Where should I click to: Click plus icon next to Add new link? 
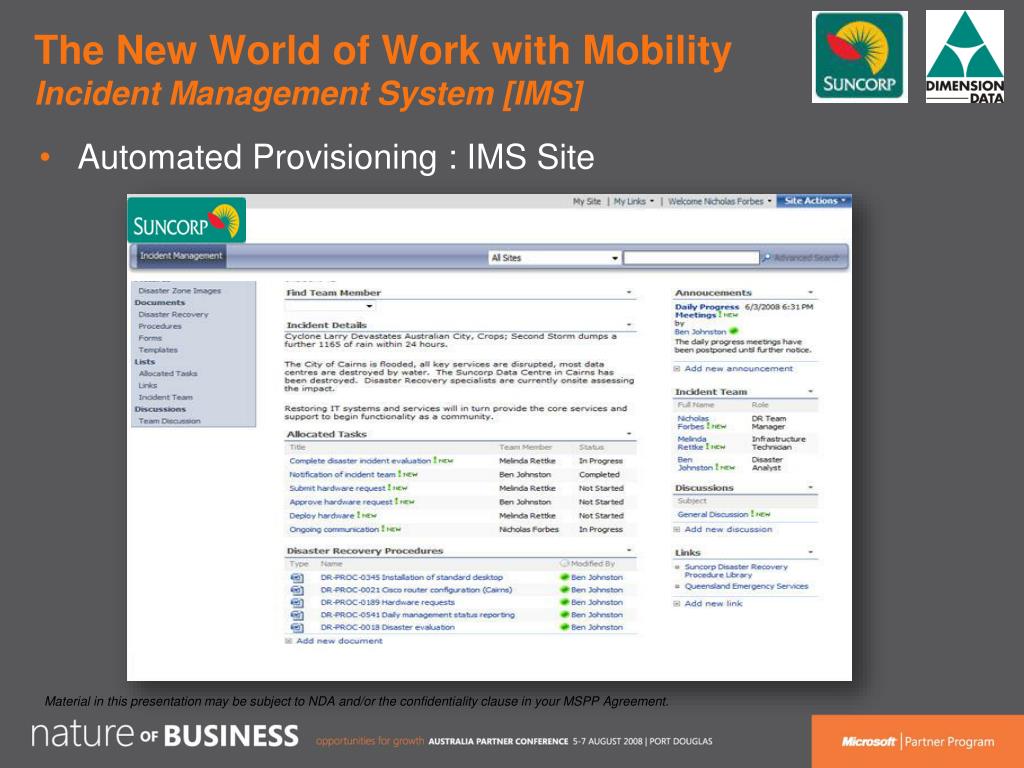[677, 603]
